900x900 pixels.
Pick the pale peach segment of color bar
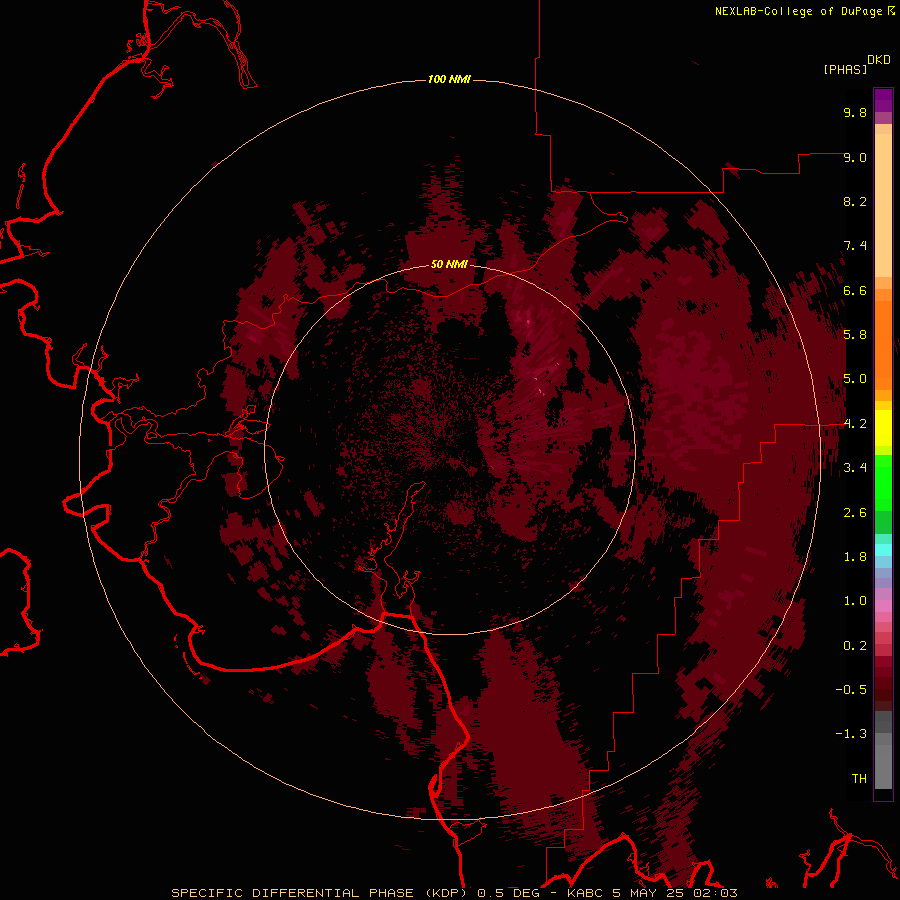883,205
